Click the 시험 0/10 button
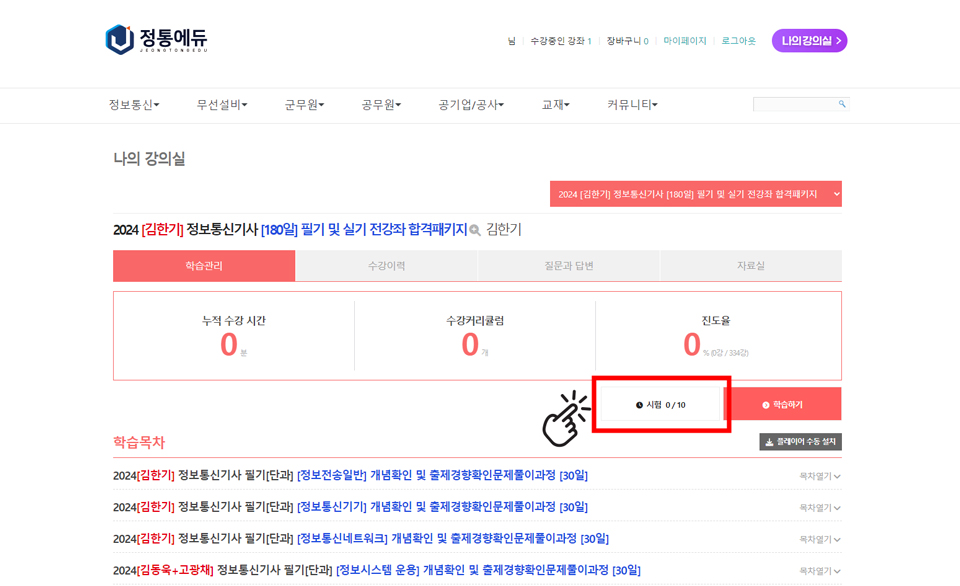960x586 pixels. point(661,405)
